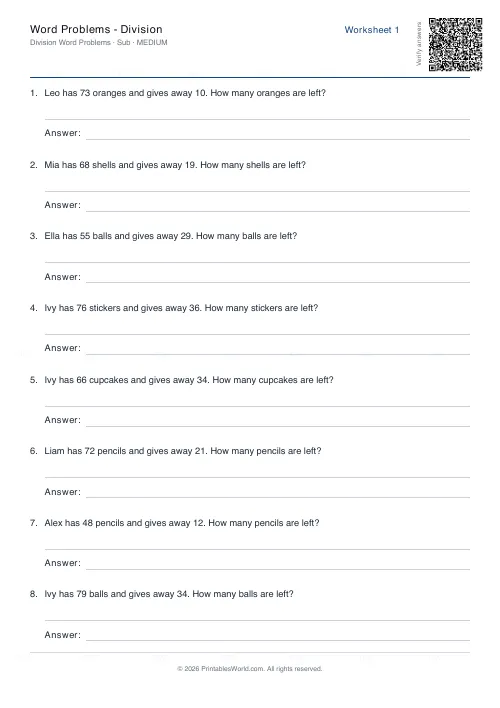Select the Ivy has 76 stickers question text
Viewport: 500px width, 708px height.
(x=181, y=308)
